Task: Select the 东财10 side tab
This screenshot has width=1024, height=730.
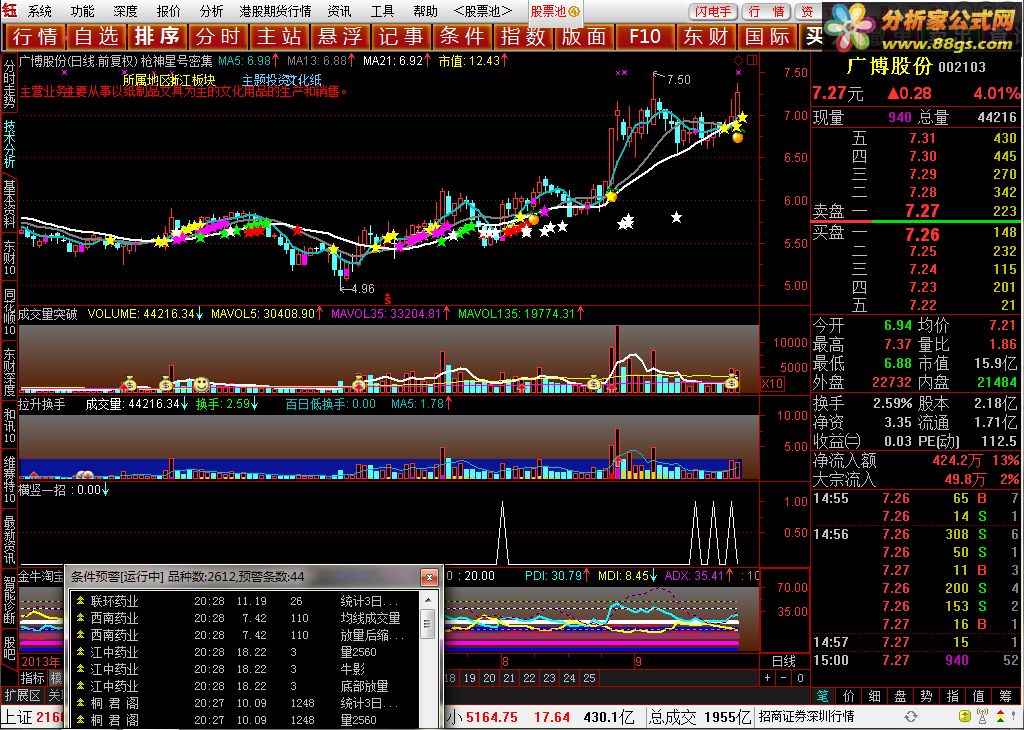Action: tap(9, 259)
